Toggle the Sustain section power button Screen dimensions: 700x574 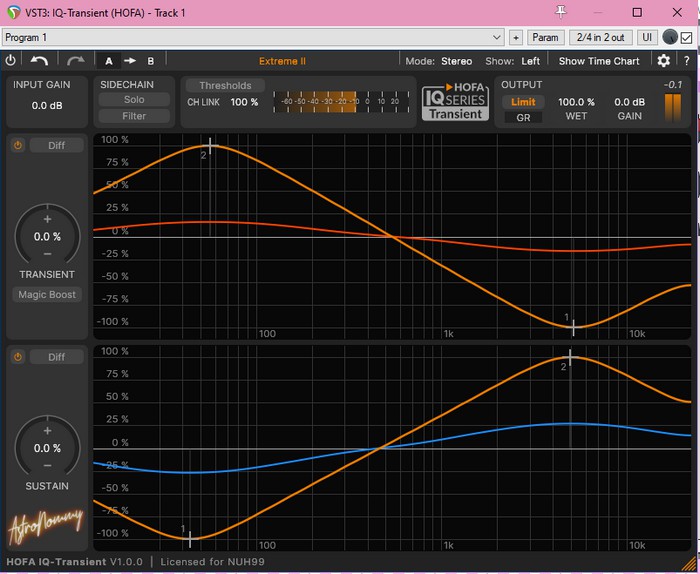coord(17,357)
